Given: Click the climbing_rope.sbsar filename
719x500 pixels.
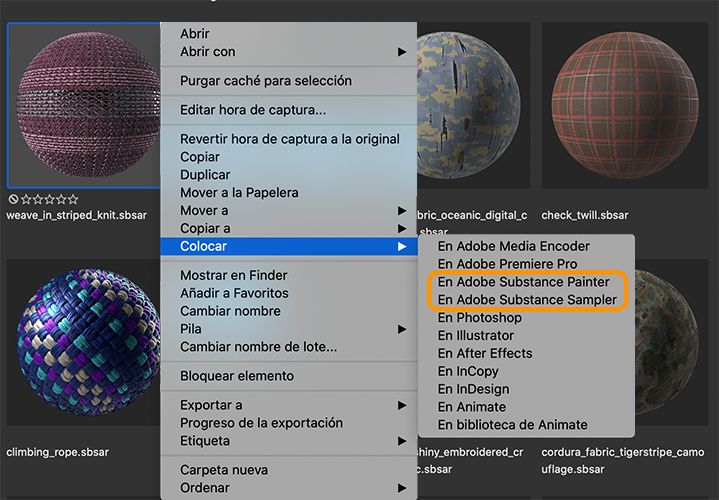Looking at the screenshot, I should pos(57,452).
